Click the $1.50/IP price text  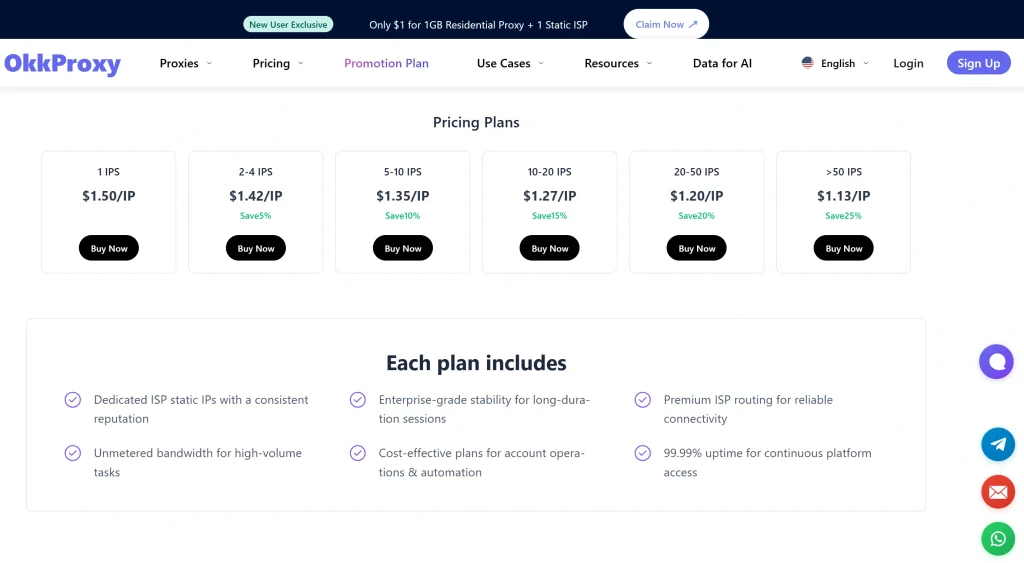108,195
